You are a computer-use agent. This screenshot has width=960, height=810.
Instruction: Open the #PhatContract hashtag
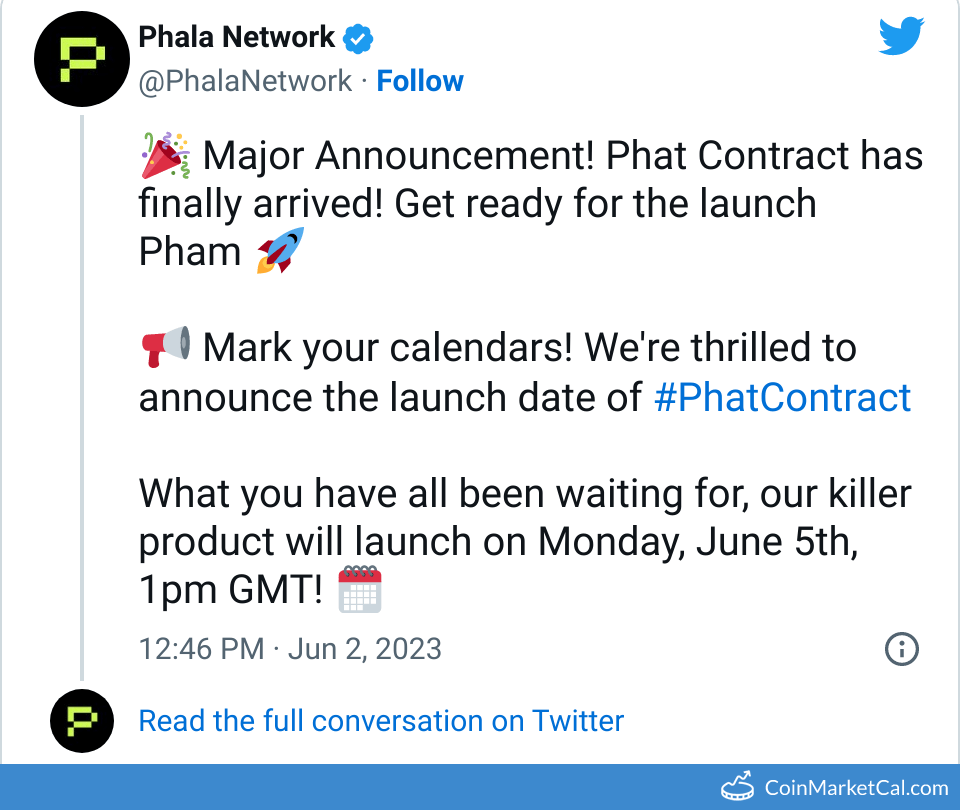tap(782, 397)
